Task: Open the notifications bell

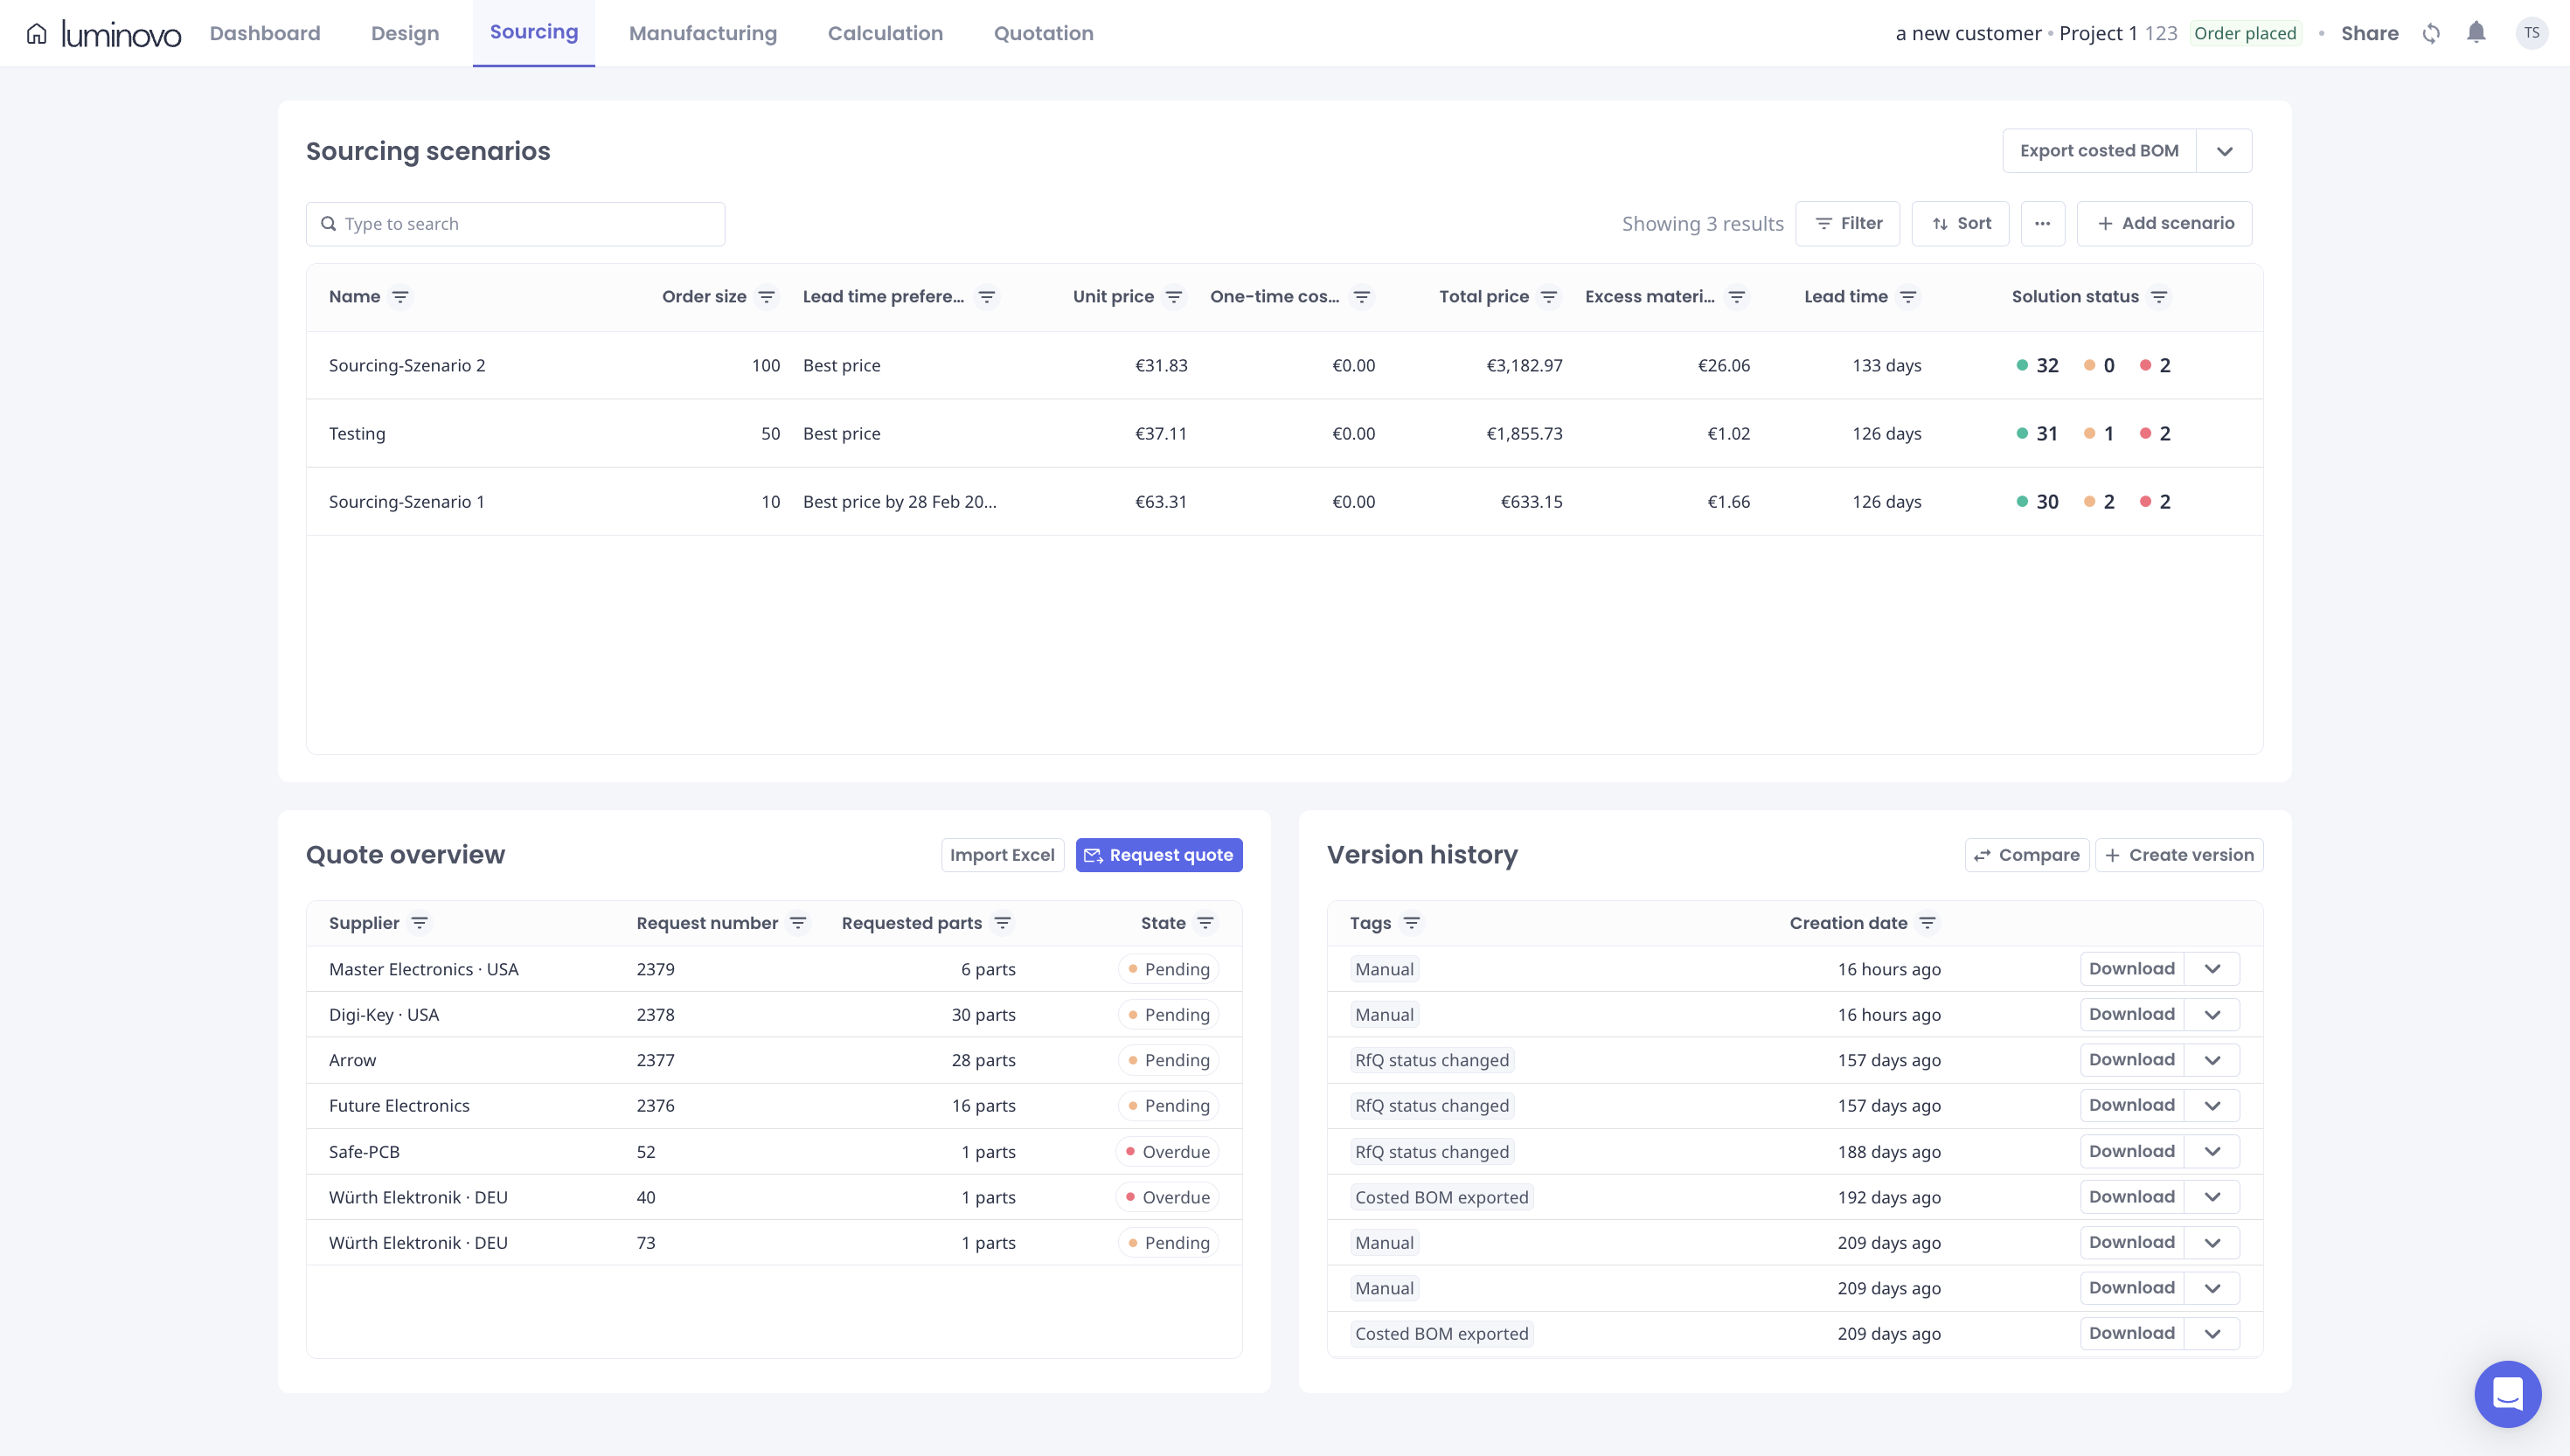Action: click(2477, 32)
